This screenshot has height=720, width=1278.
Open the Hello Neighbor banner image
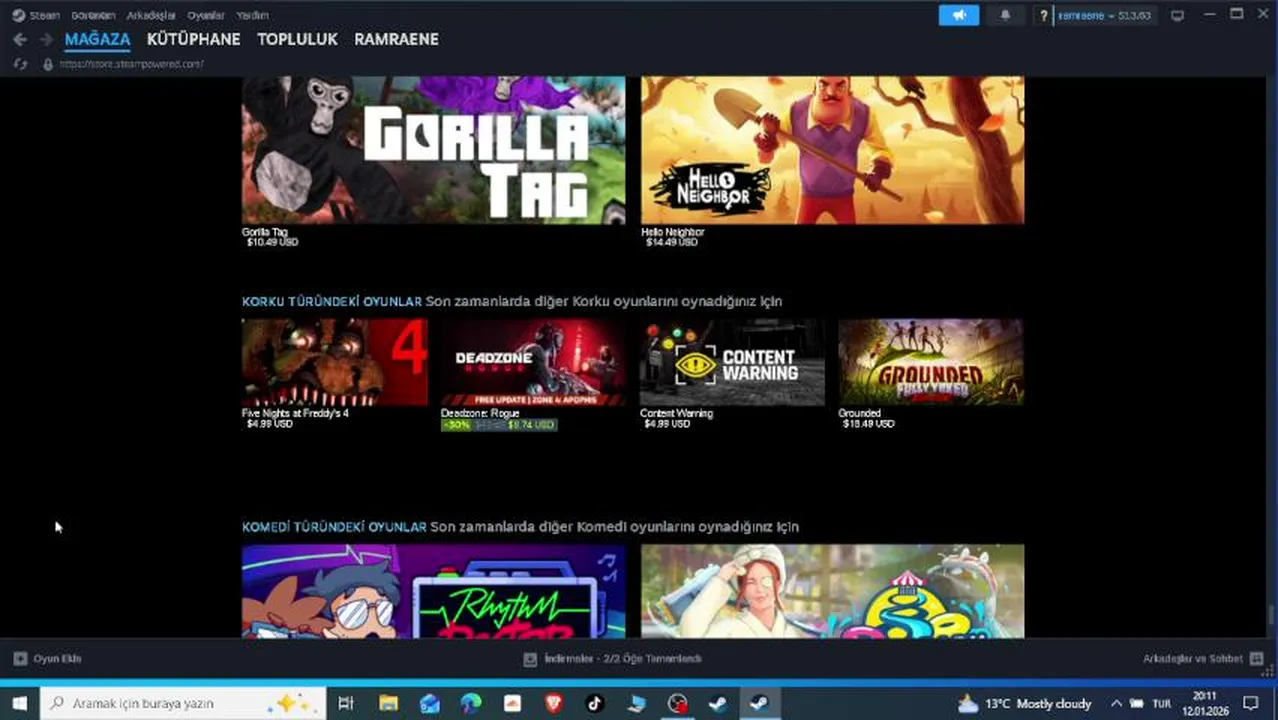point(832,150)
